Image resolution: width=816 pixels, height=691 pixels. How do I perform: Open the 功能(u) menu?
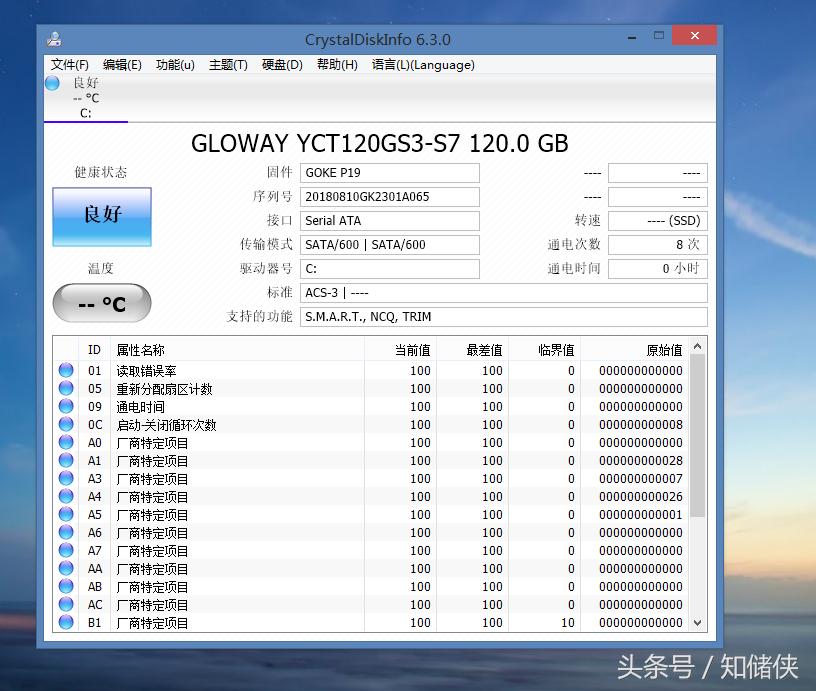click(x=174, y=65)
